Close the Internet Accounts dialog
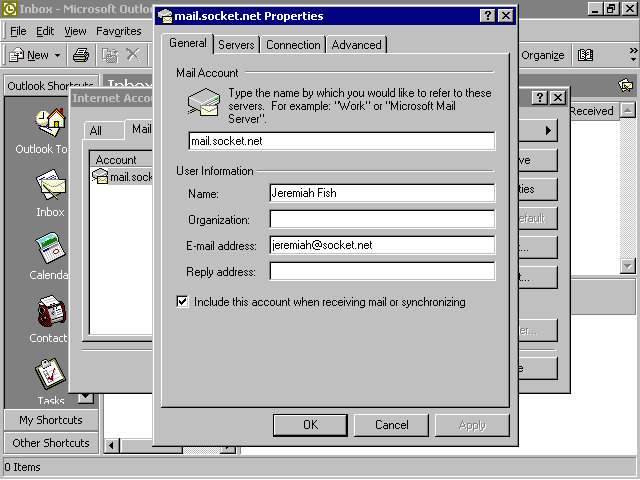The image size is (640, 480). (558, 98)
